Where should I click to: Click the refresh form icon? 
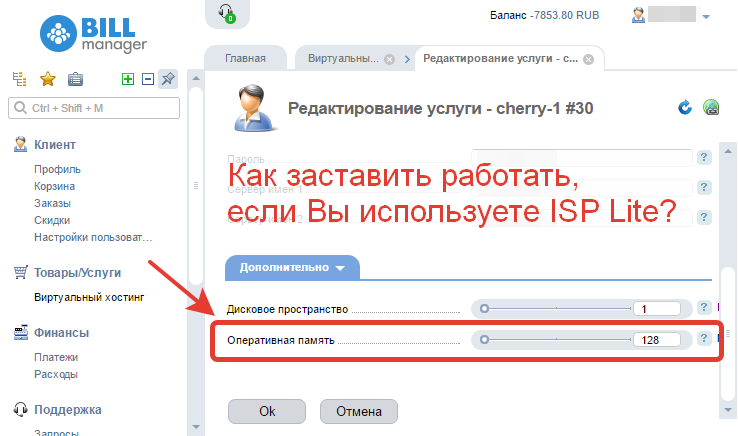[x=685, y=107]
